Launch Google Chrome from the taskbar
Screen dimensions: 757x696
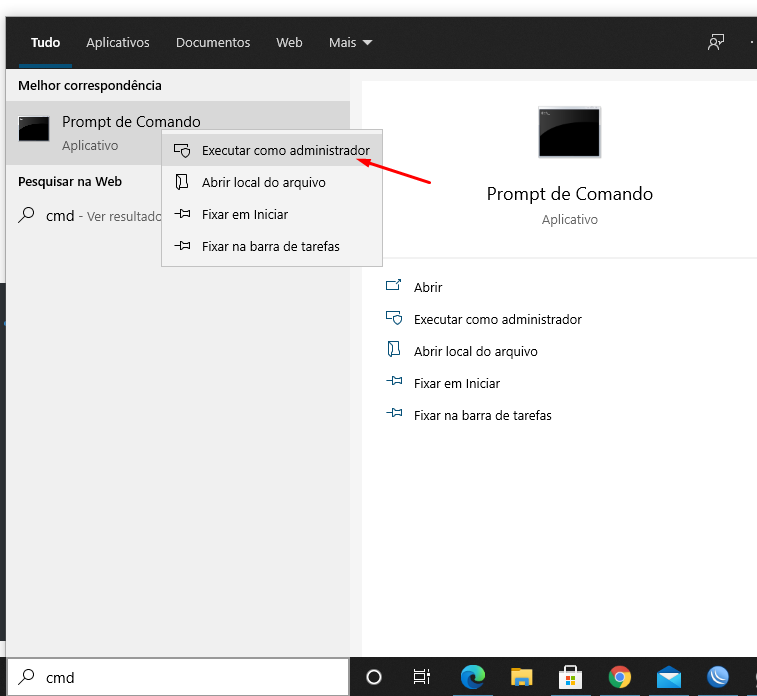click(x=619, y=677)
